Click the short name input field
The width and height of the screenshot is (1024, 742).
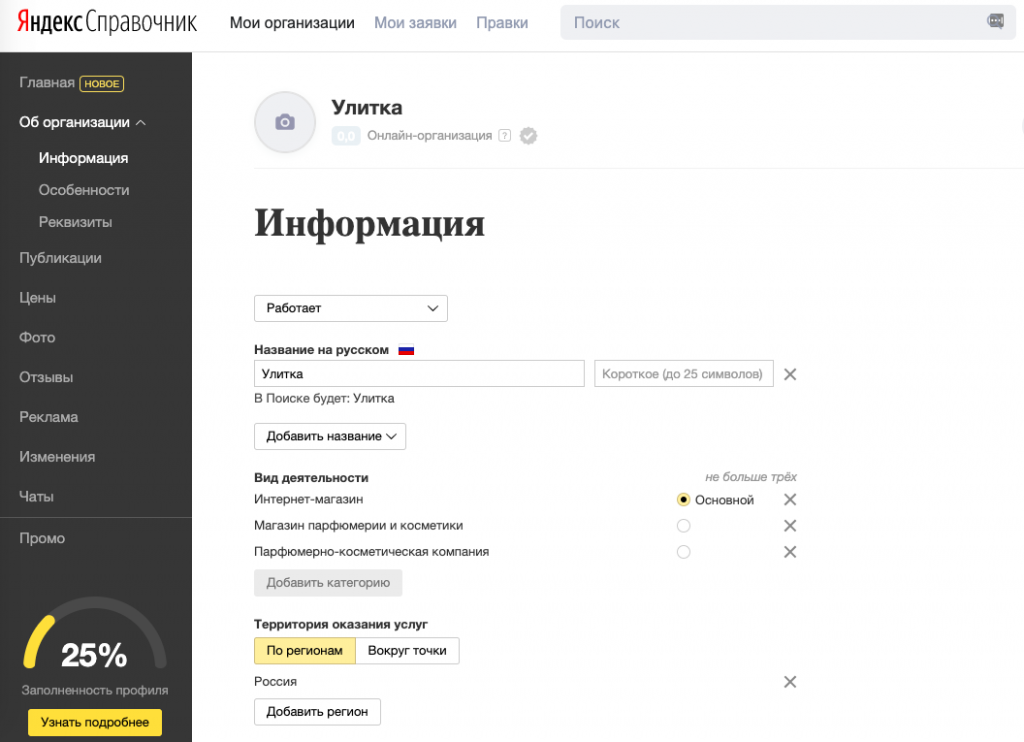click(684, 374)
